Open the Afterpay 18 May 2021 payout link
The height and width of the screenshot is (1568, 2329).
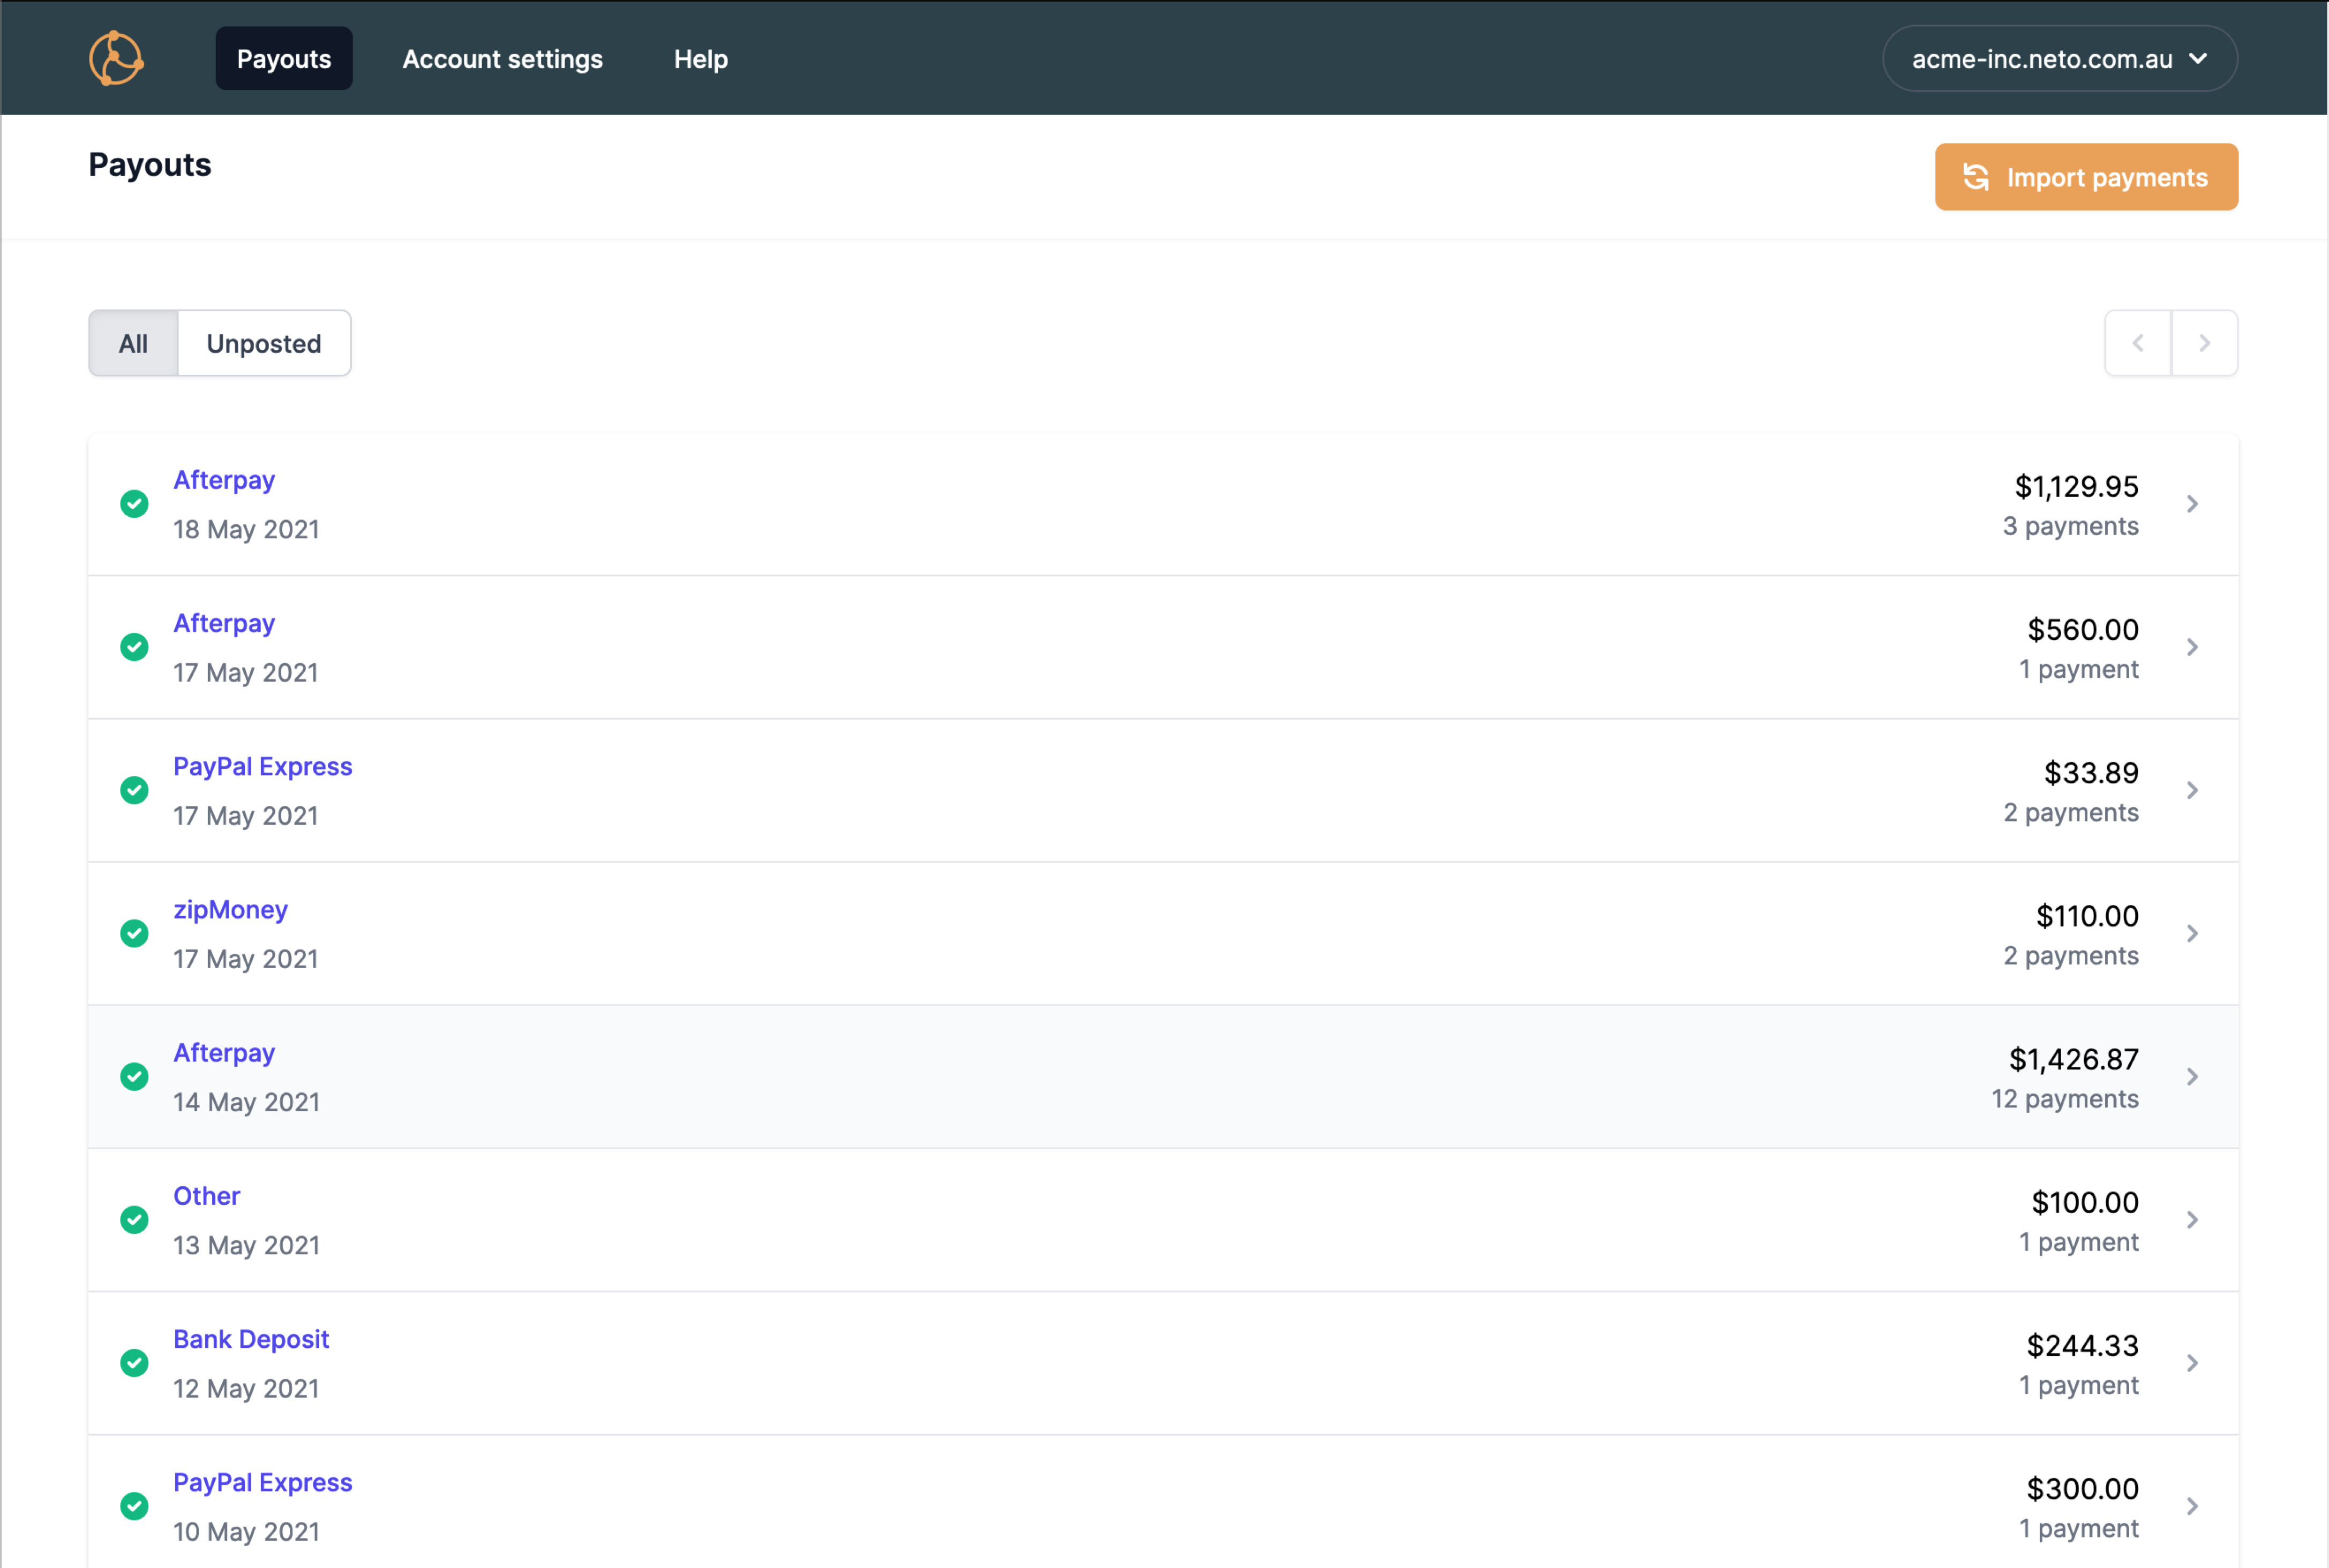[x=224, y=480]
